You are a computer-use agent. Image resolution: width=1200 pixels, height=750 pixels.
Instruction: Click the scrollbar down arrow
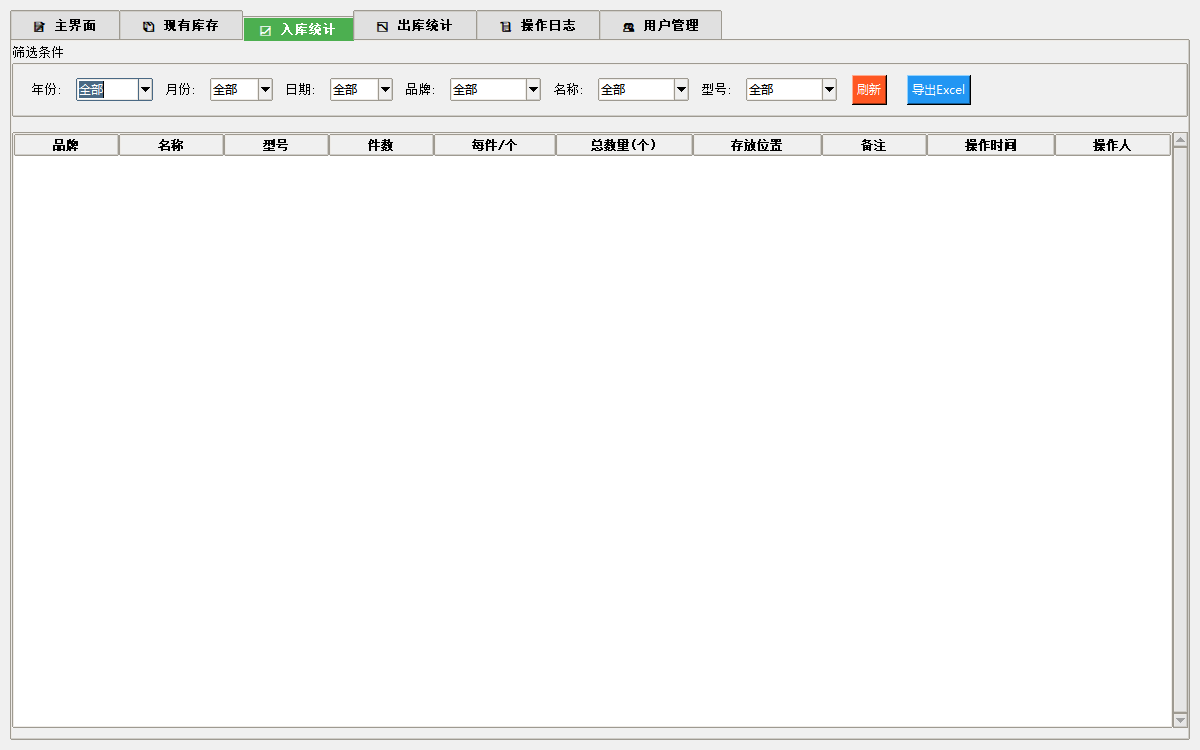1180,719
